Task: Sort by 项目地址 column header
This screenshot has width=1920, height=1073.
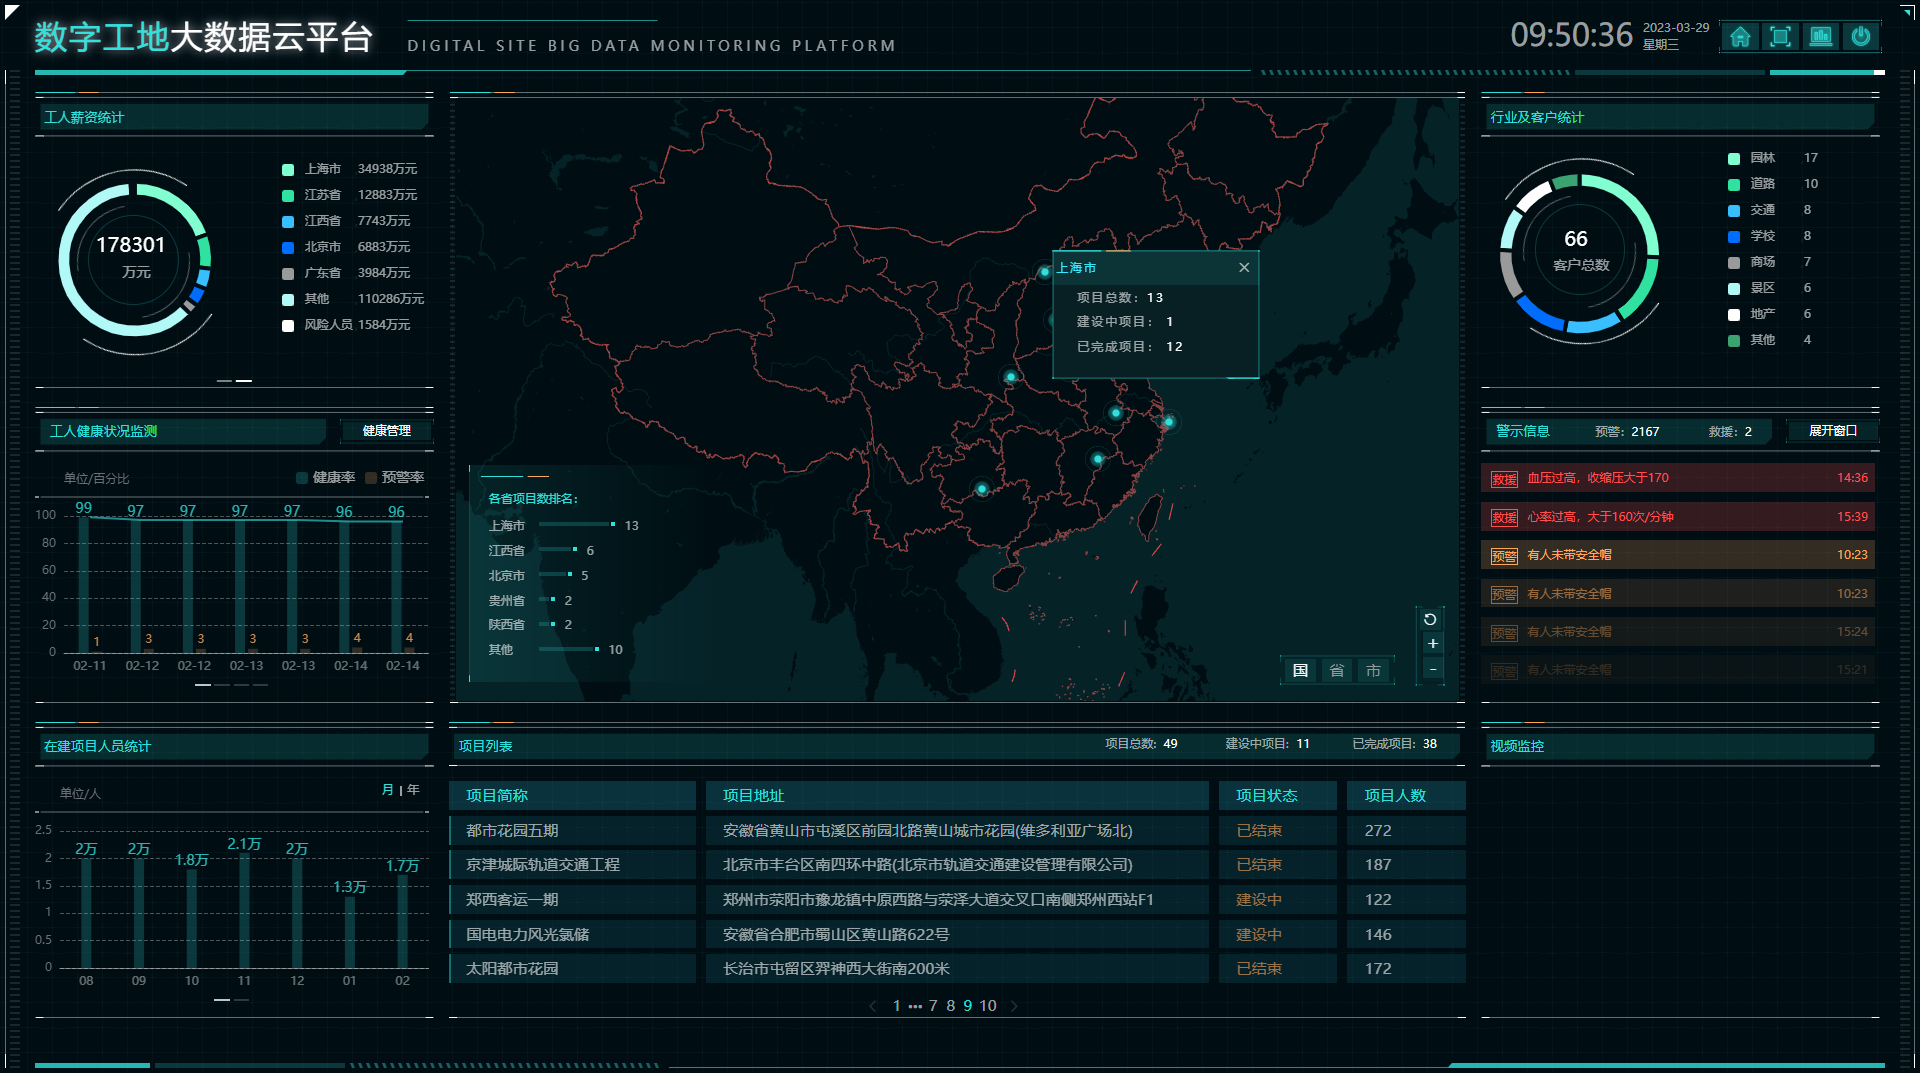Action: coord(957,796)
